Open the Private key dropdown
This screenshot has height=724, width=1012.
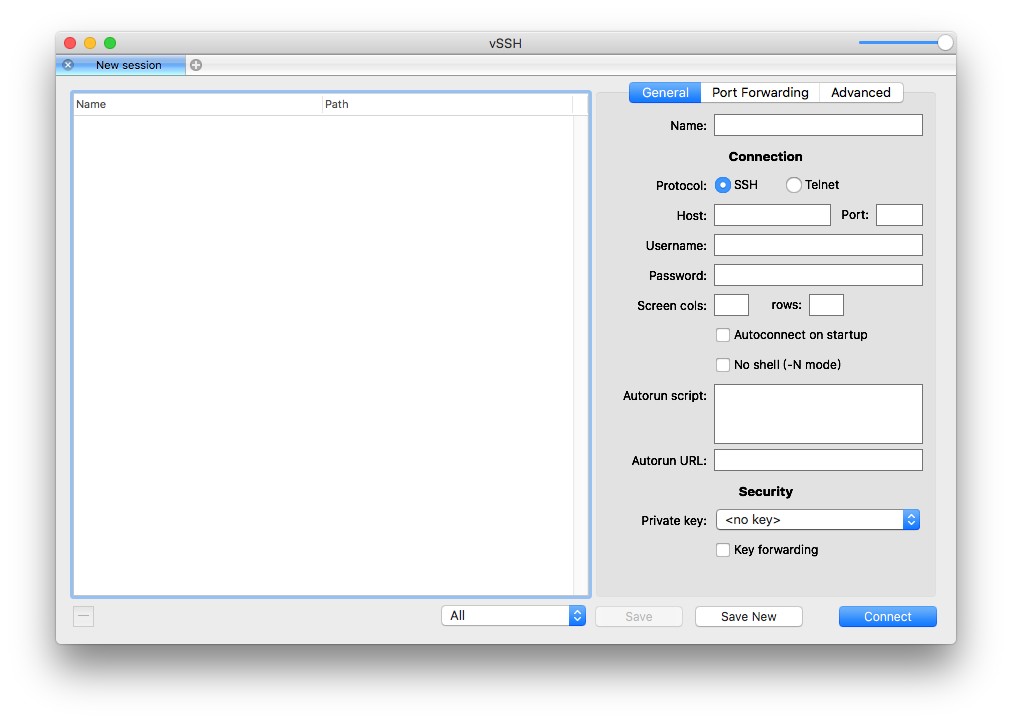[x=818, y=519]
